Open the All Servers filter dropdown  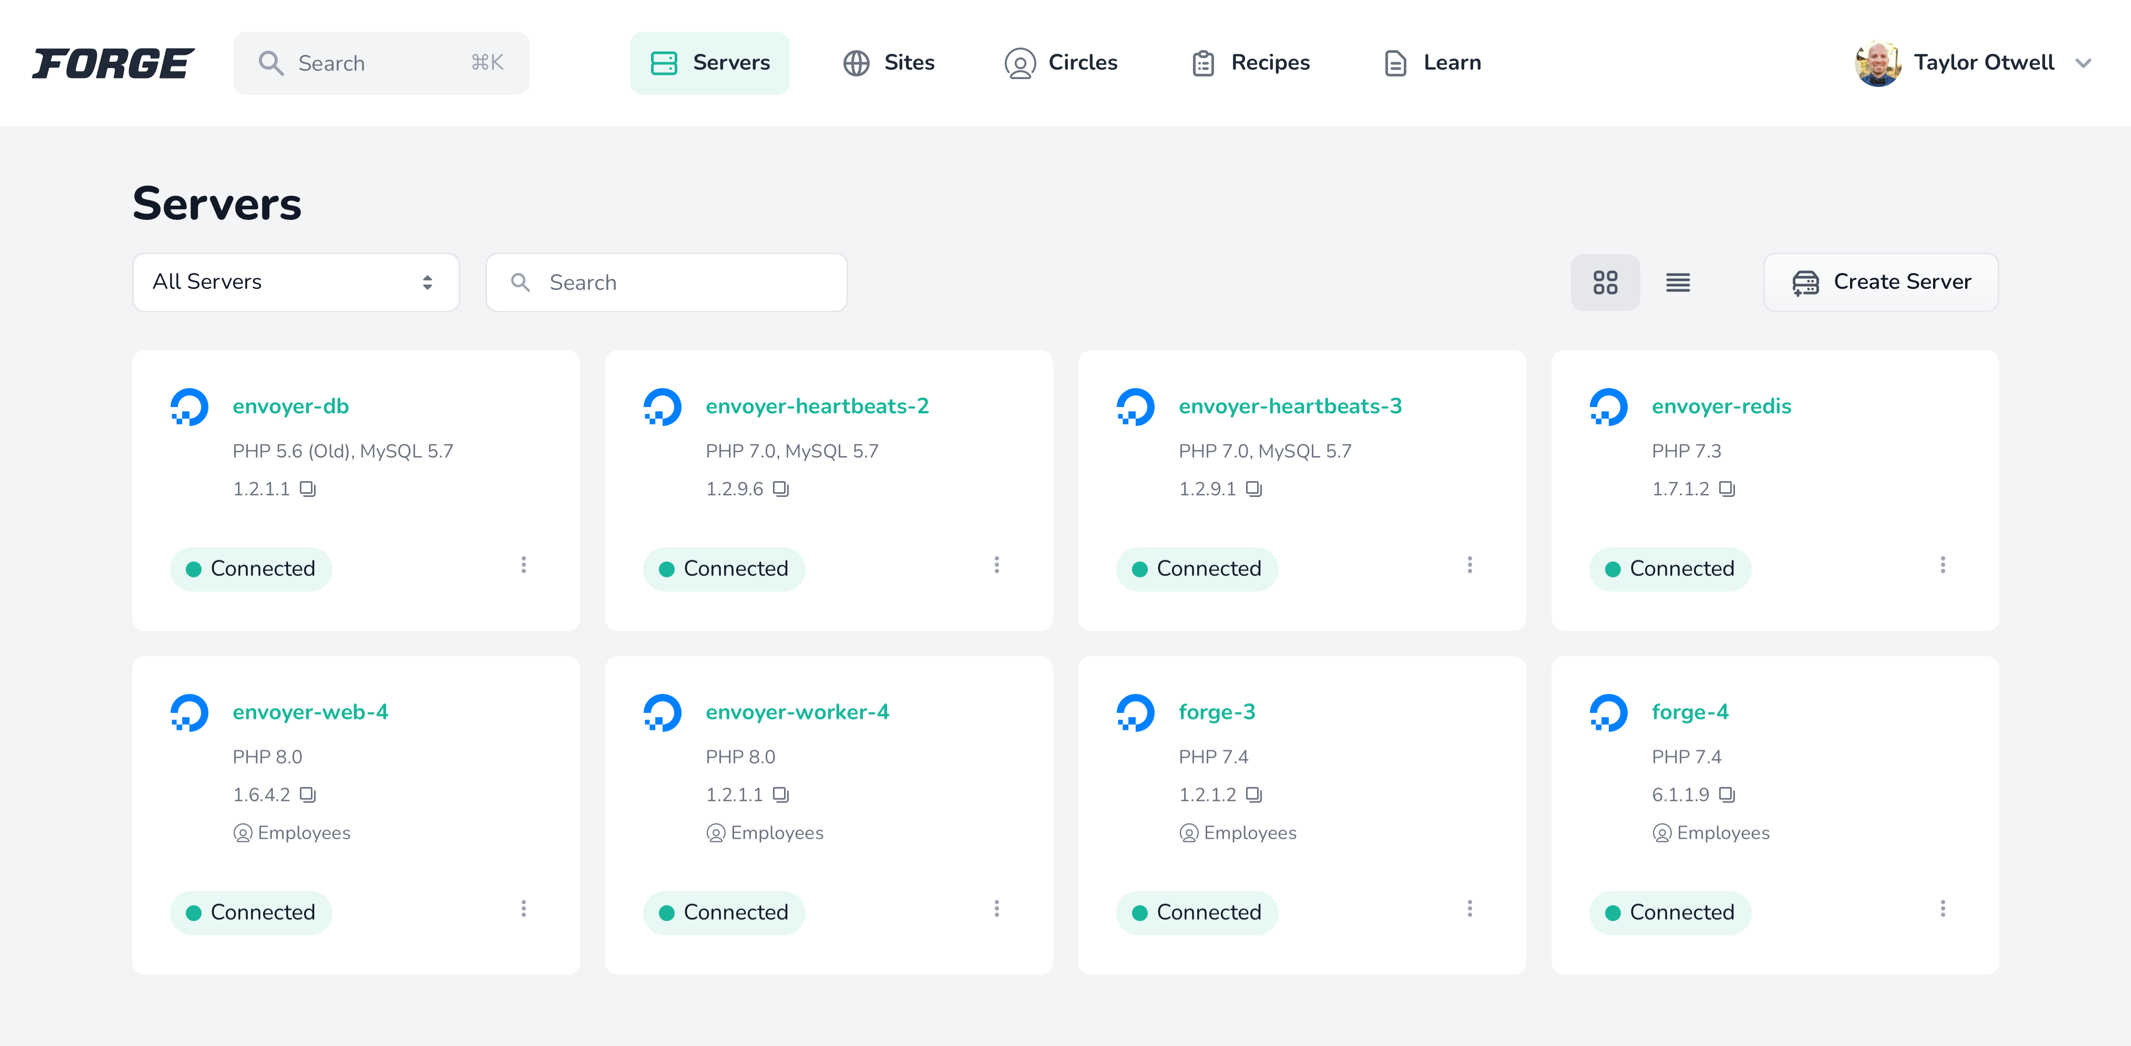pos(296,282)
